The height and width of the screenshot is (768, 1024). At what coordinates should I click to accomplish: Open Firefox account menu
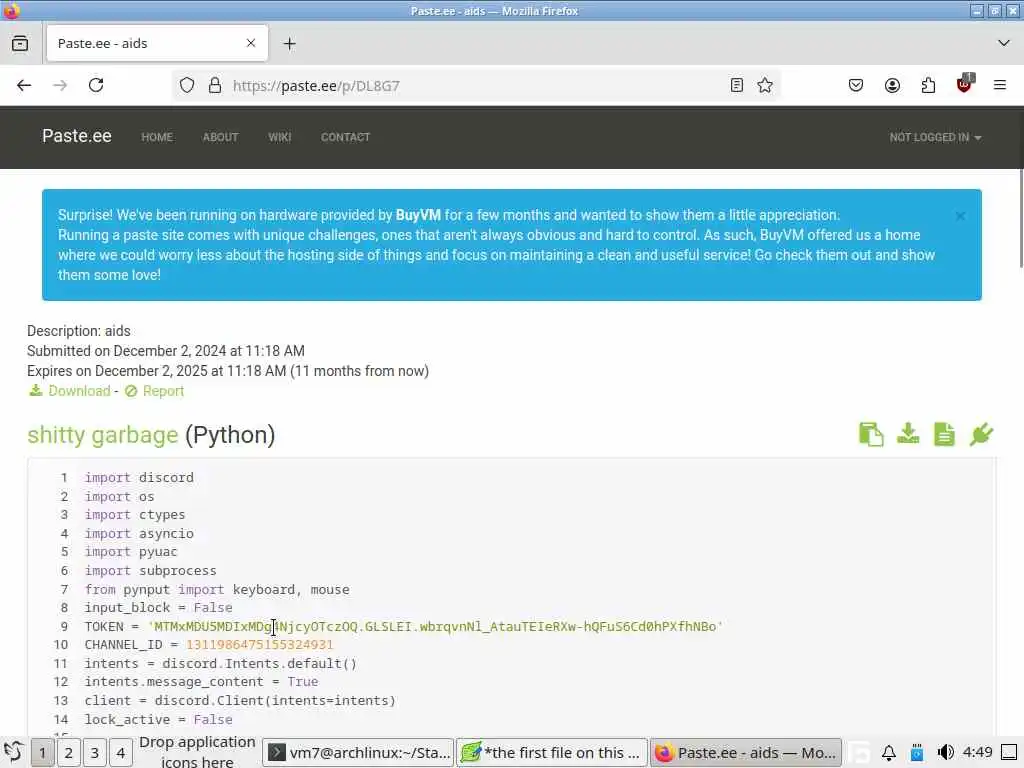(892, 86)
